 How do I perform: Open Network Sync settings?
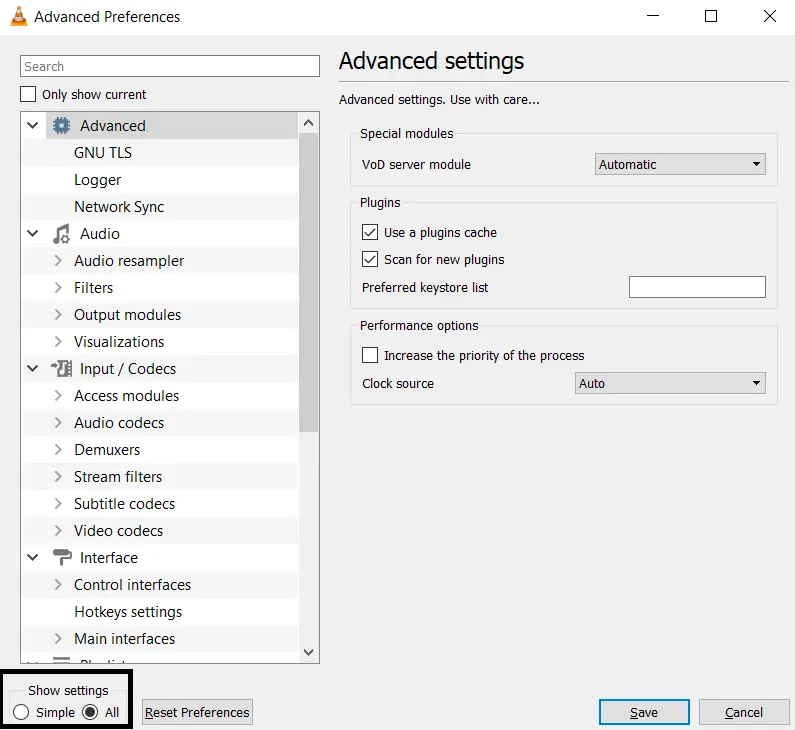click(119, 207)
